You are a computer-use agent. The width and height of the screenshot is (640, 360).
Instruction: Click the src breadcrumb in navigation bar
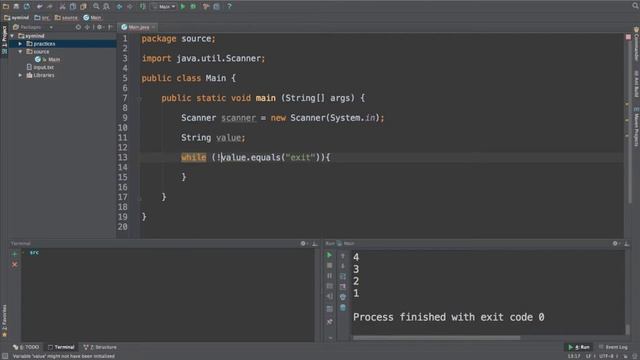click(42, 18)
